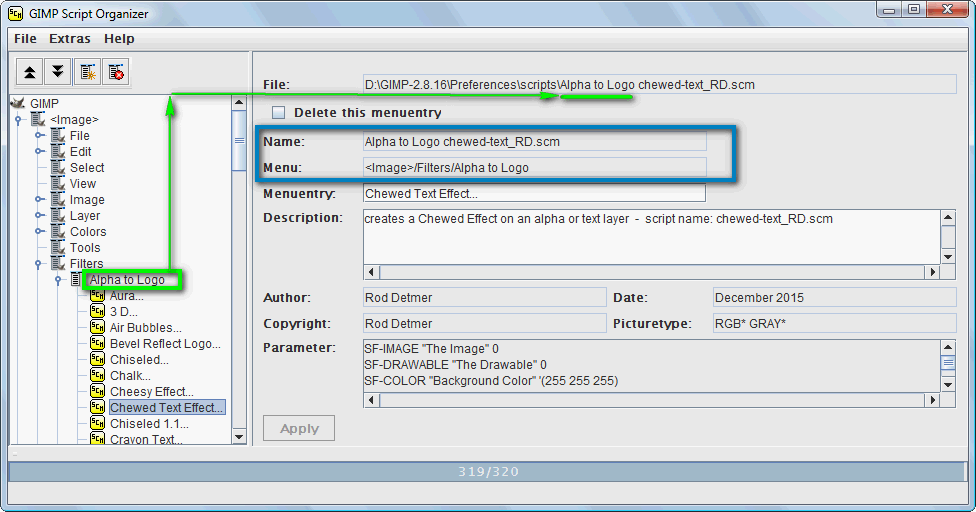Image resolution: width=976 pixels, height=512 pixels.
Task: Click the script icon for Air Bubbles...
Action: pos(97,327)
